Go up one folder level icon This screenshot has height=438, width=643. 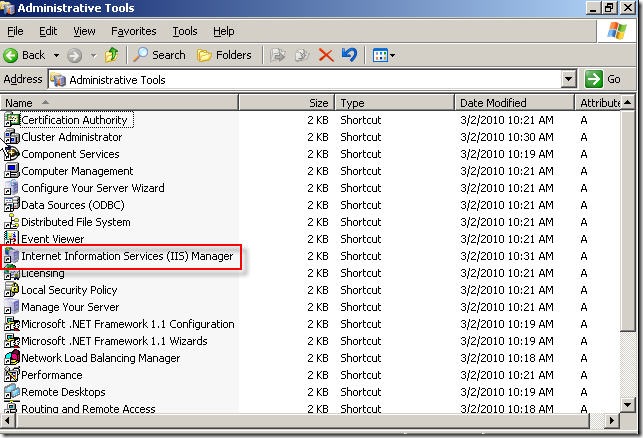[111, 55]
